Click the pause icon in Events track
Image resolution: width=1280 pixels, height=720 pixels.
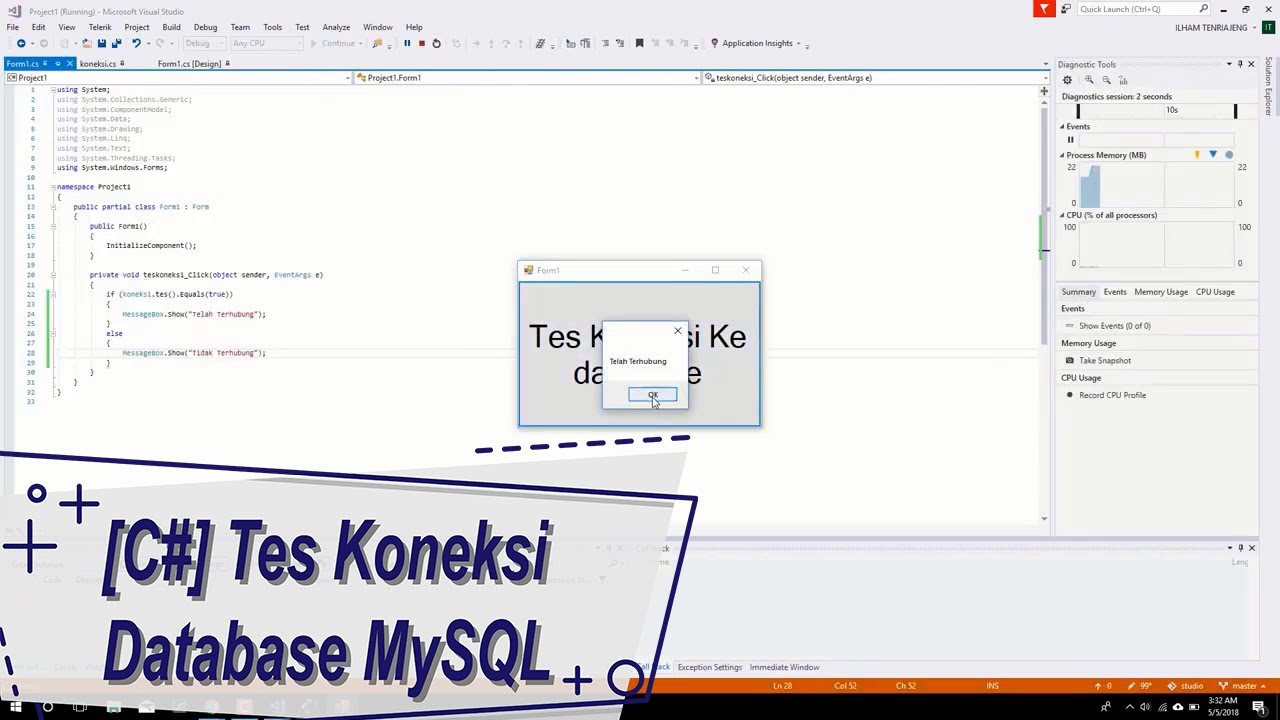point(1070,140)
